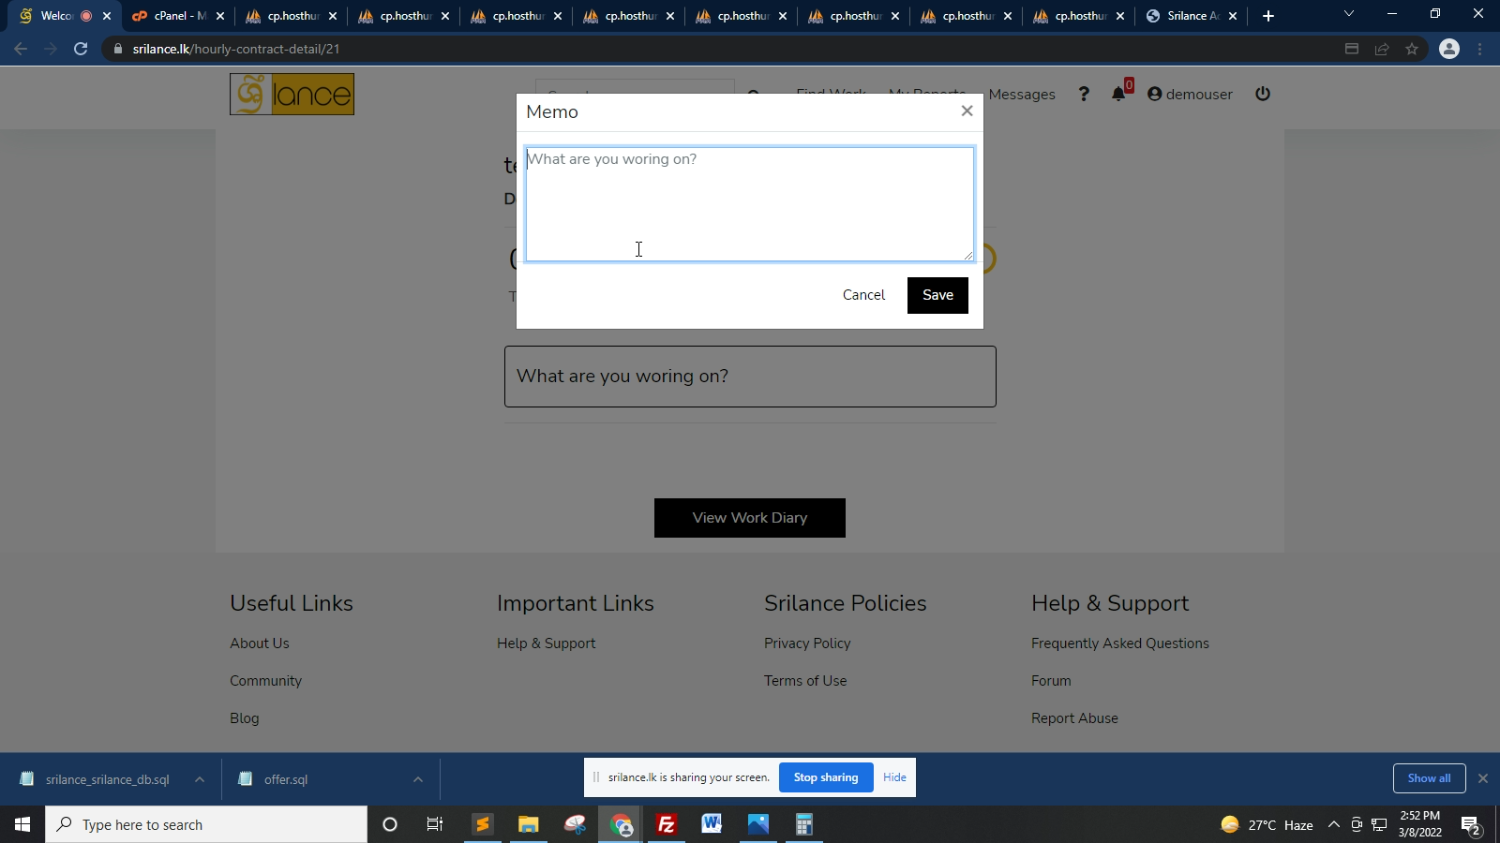The width and height of the screenshot is (1500, 843).
Task: Click Stop sharing button
Action: (825, 778)
